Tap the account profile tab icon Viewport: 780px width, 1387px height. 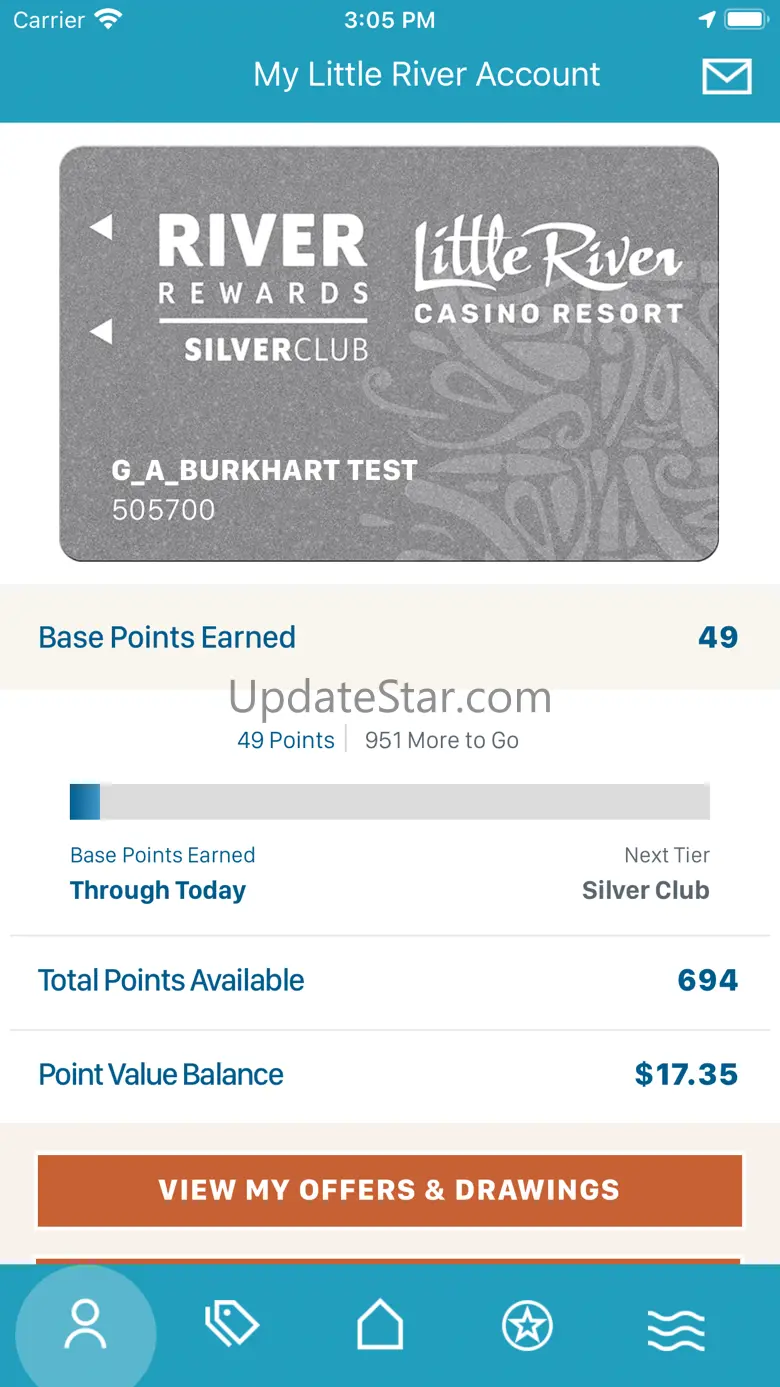tap(85, 1326)
